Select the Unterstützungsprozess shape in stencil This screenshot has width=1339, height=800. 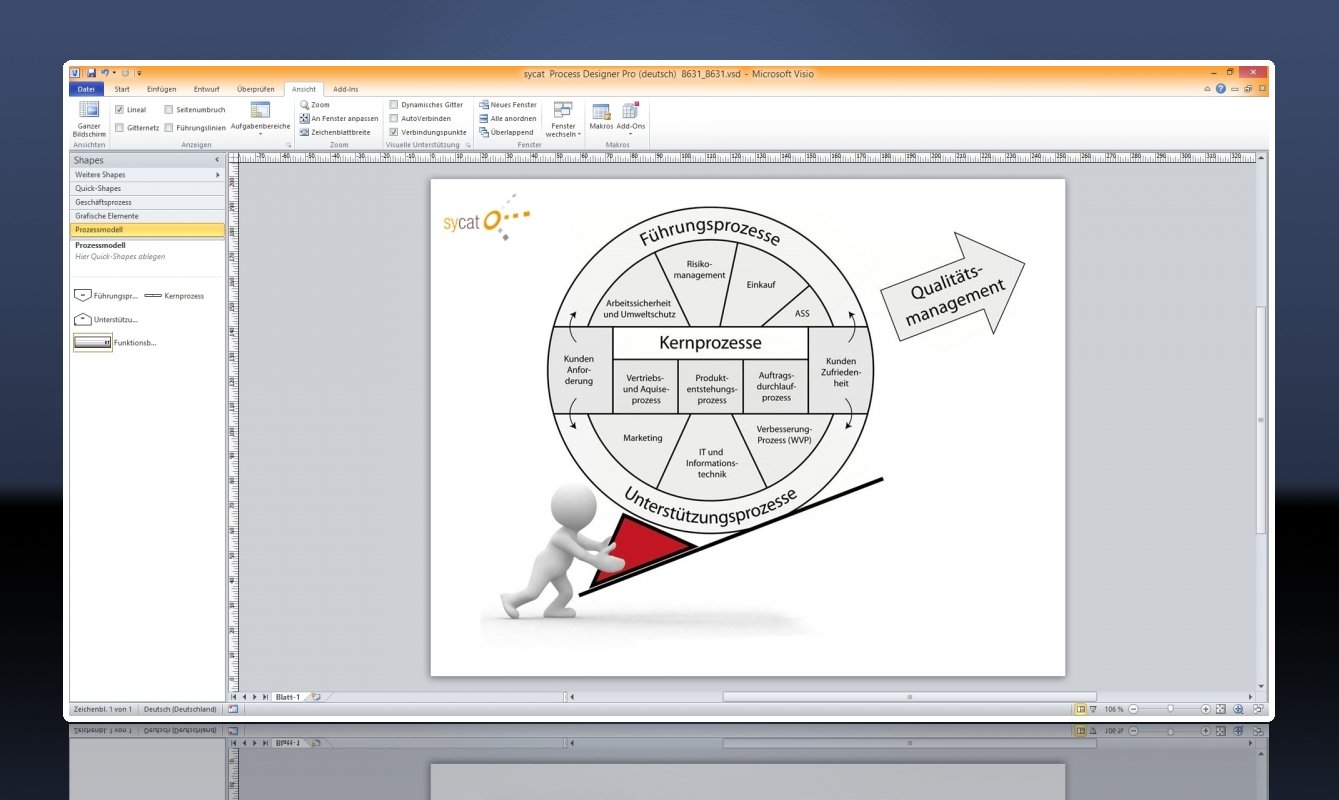pos(106,320)
